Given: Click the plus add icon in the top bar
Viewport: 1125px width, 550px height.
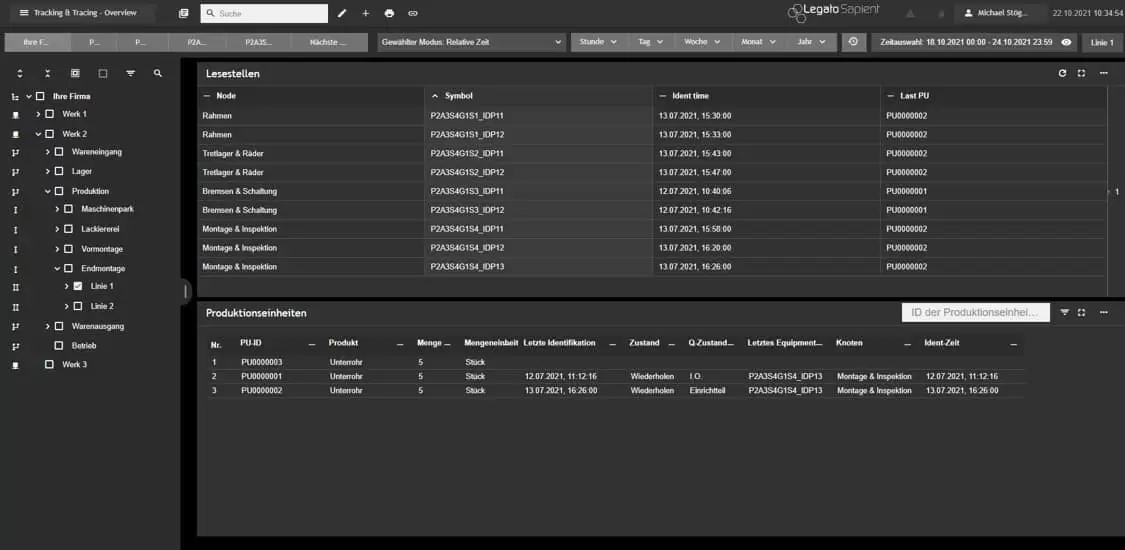Looking at the screenshot, I should click(365, 13).
